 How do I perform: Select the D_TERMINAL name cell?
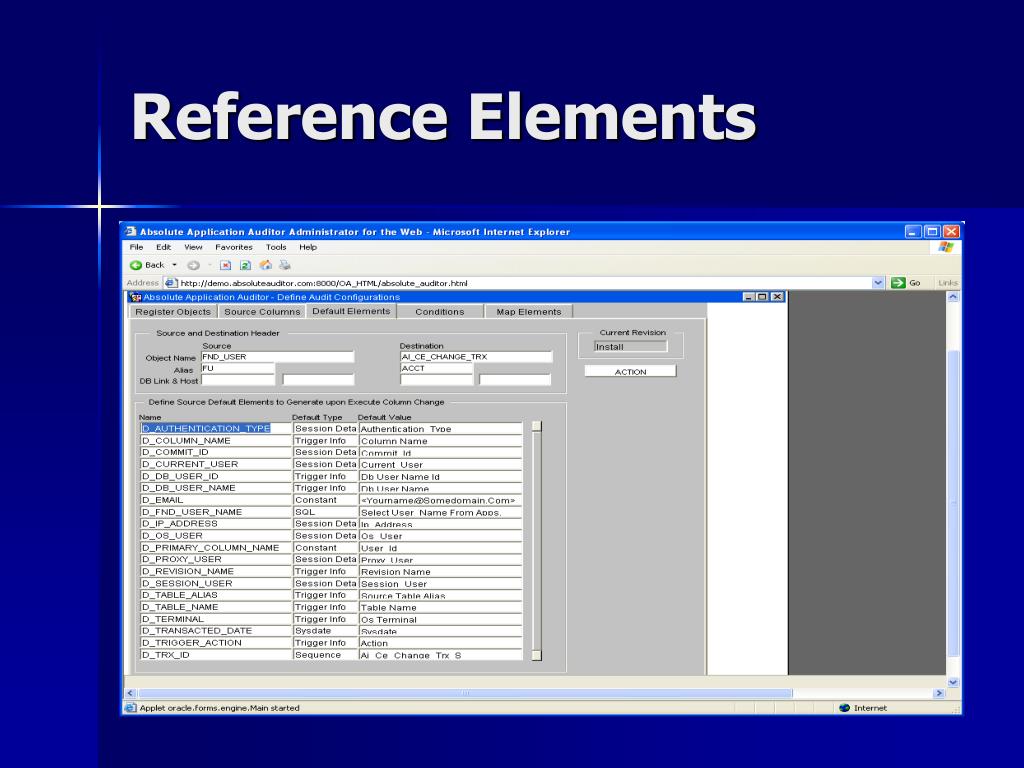216,619
